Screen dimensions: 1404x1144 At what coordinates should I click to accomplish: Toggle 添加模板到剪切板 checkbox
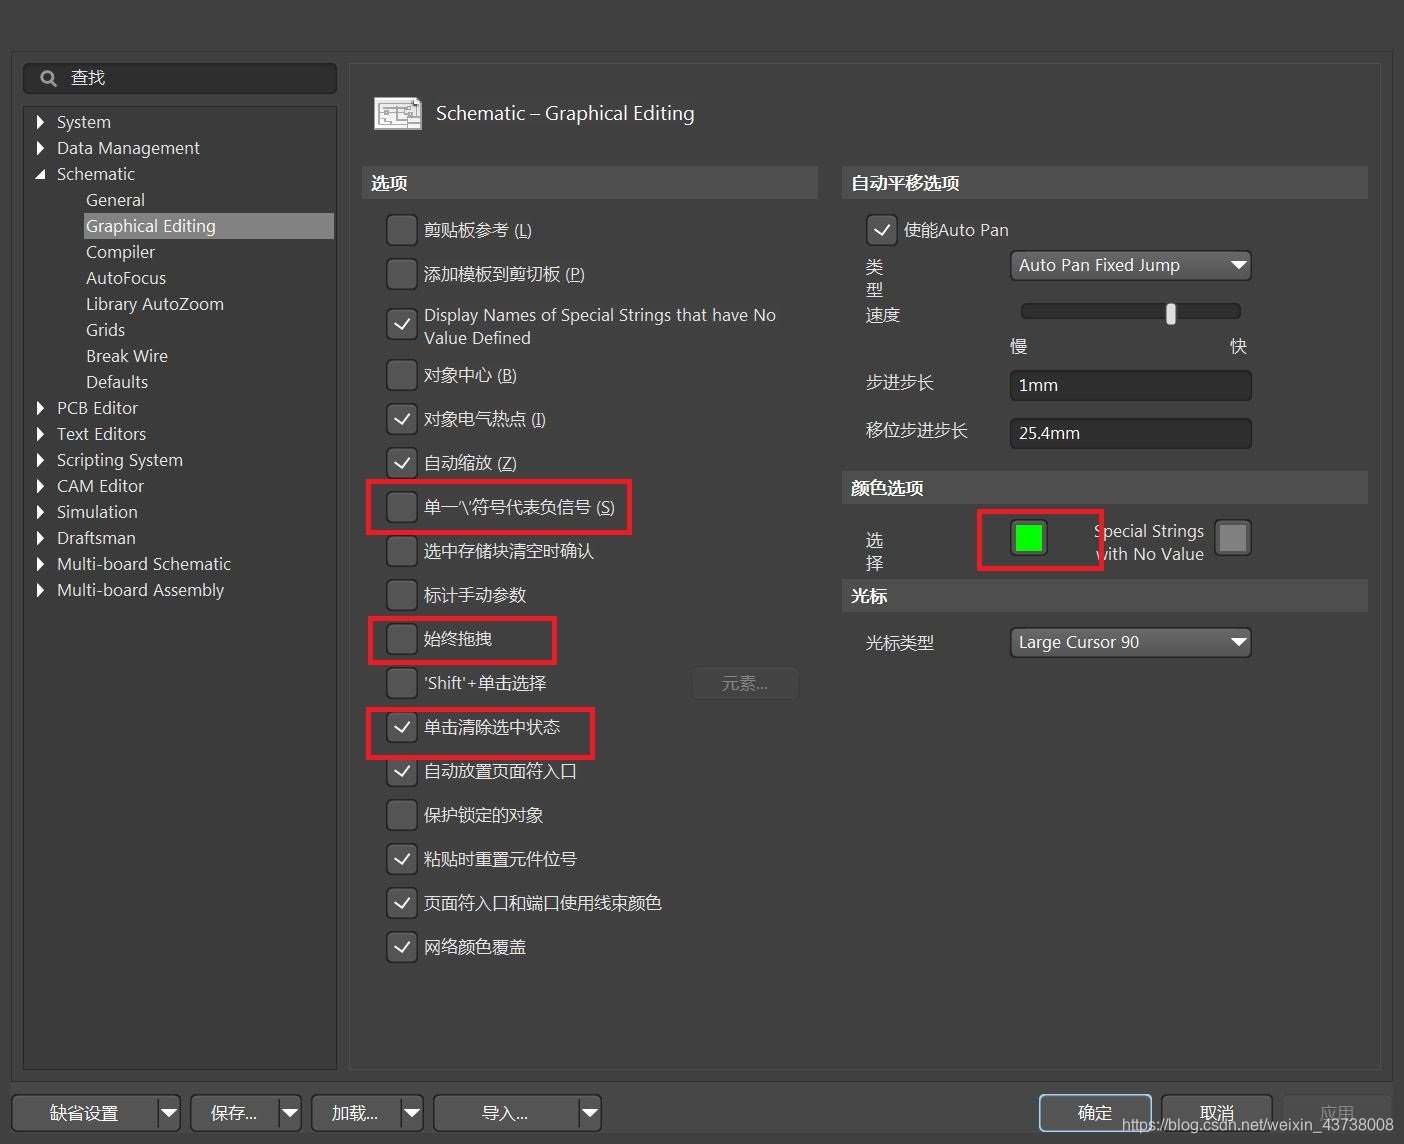point(401,274)
